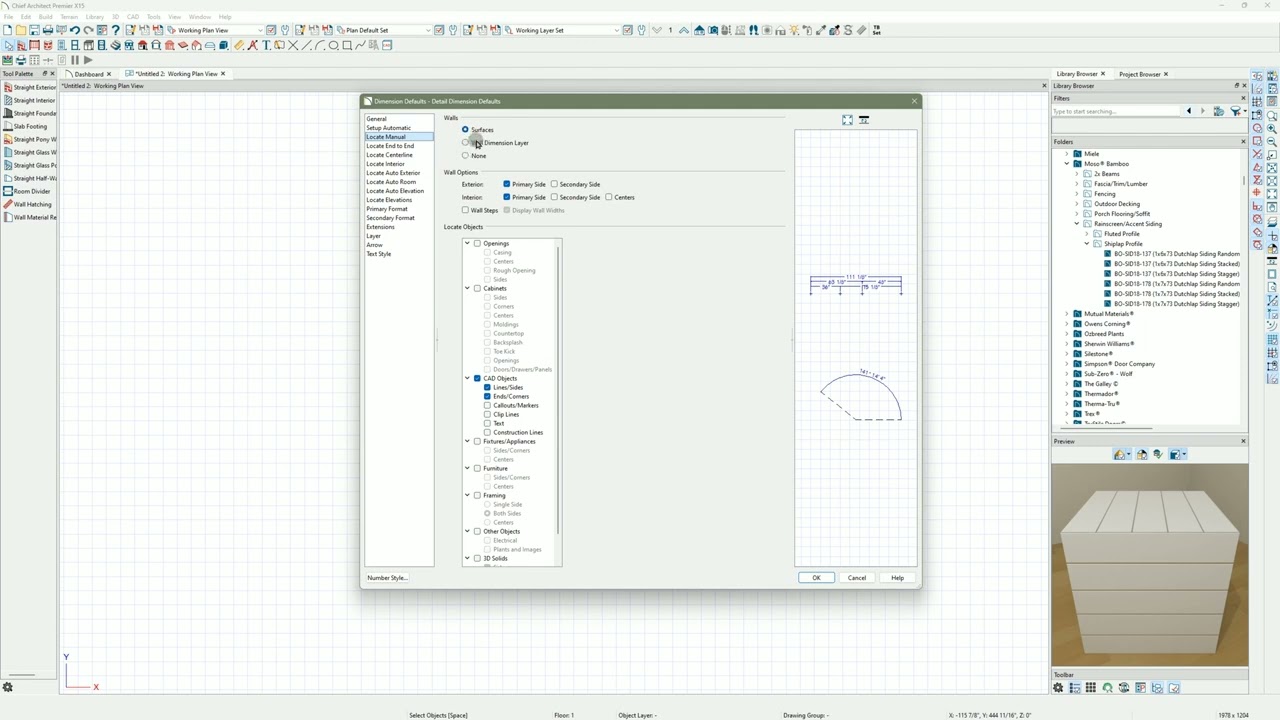Expand the Mutual Materials library folder

coord(1067,314)
